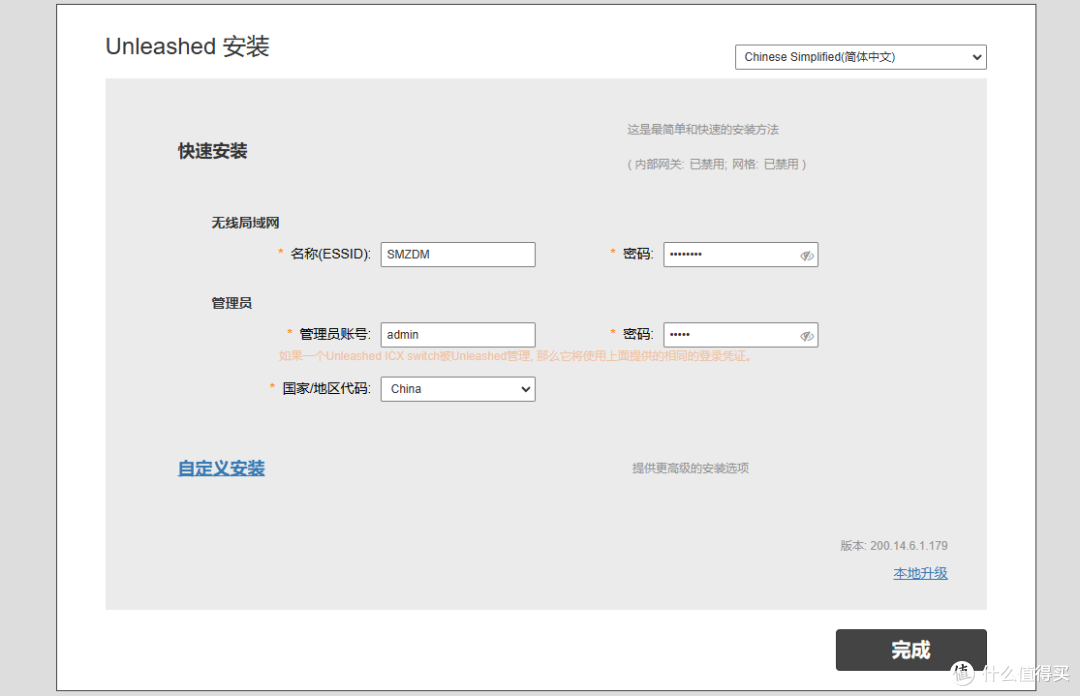Click the 名称(ESSID) field label

coord(331,254)
